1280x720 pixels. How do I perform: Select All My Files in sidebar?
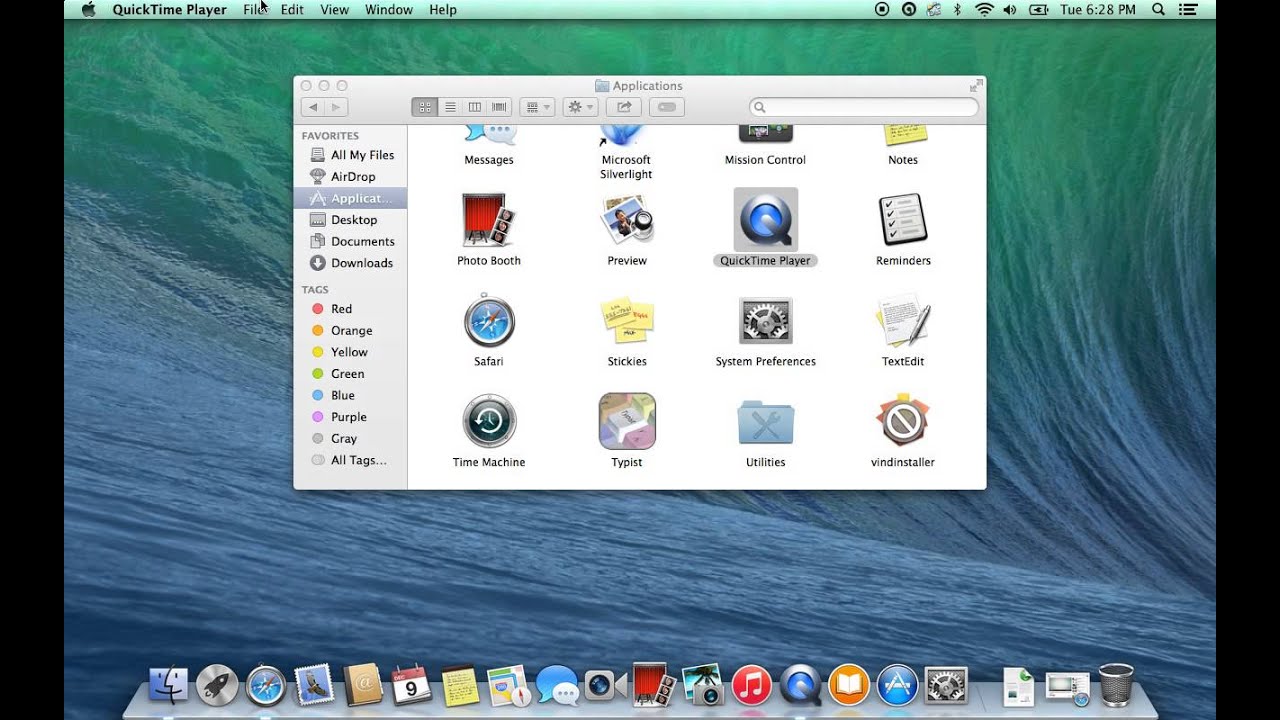351,155
